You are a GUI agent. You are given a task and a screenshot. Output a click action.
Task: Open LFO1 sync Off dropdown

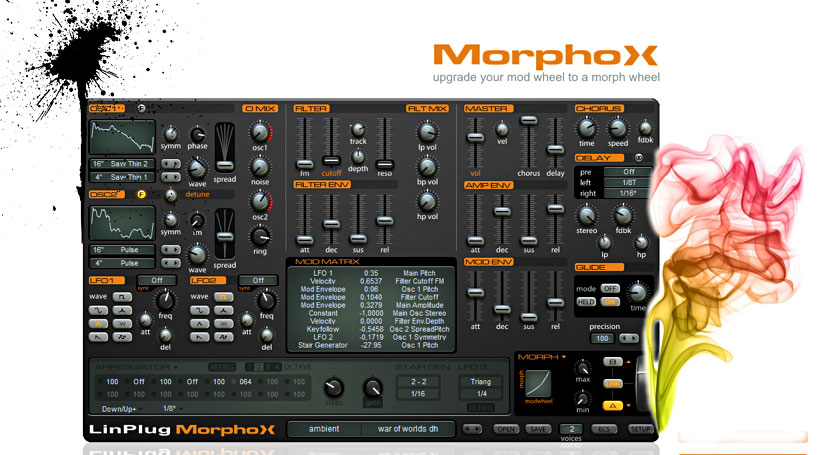pyautogui.click(x=157, y=281)
